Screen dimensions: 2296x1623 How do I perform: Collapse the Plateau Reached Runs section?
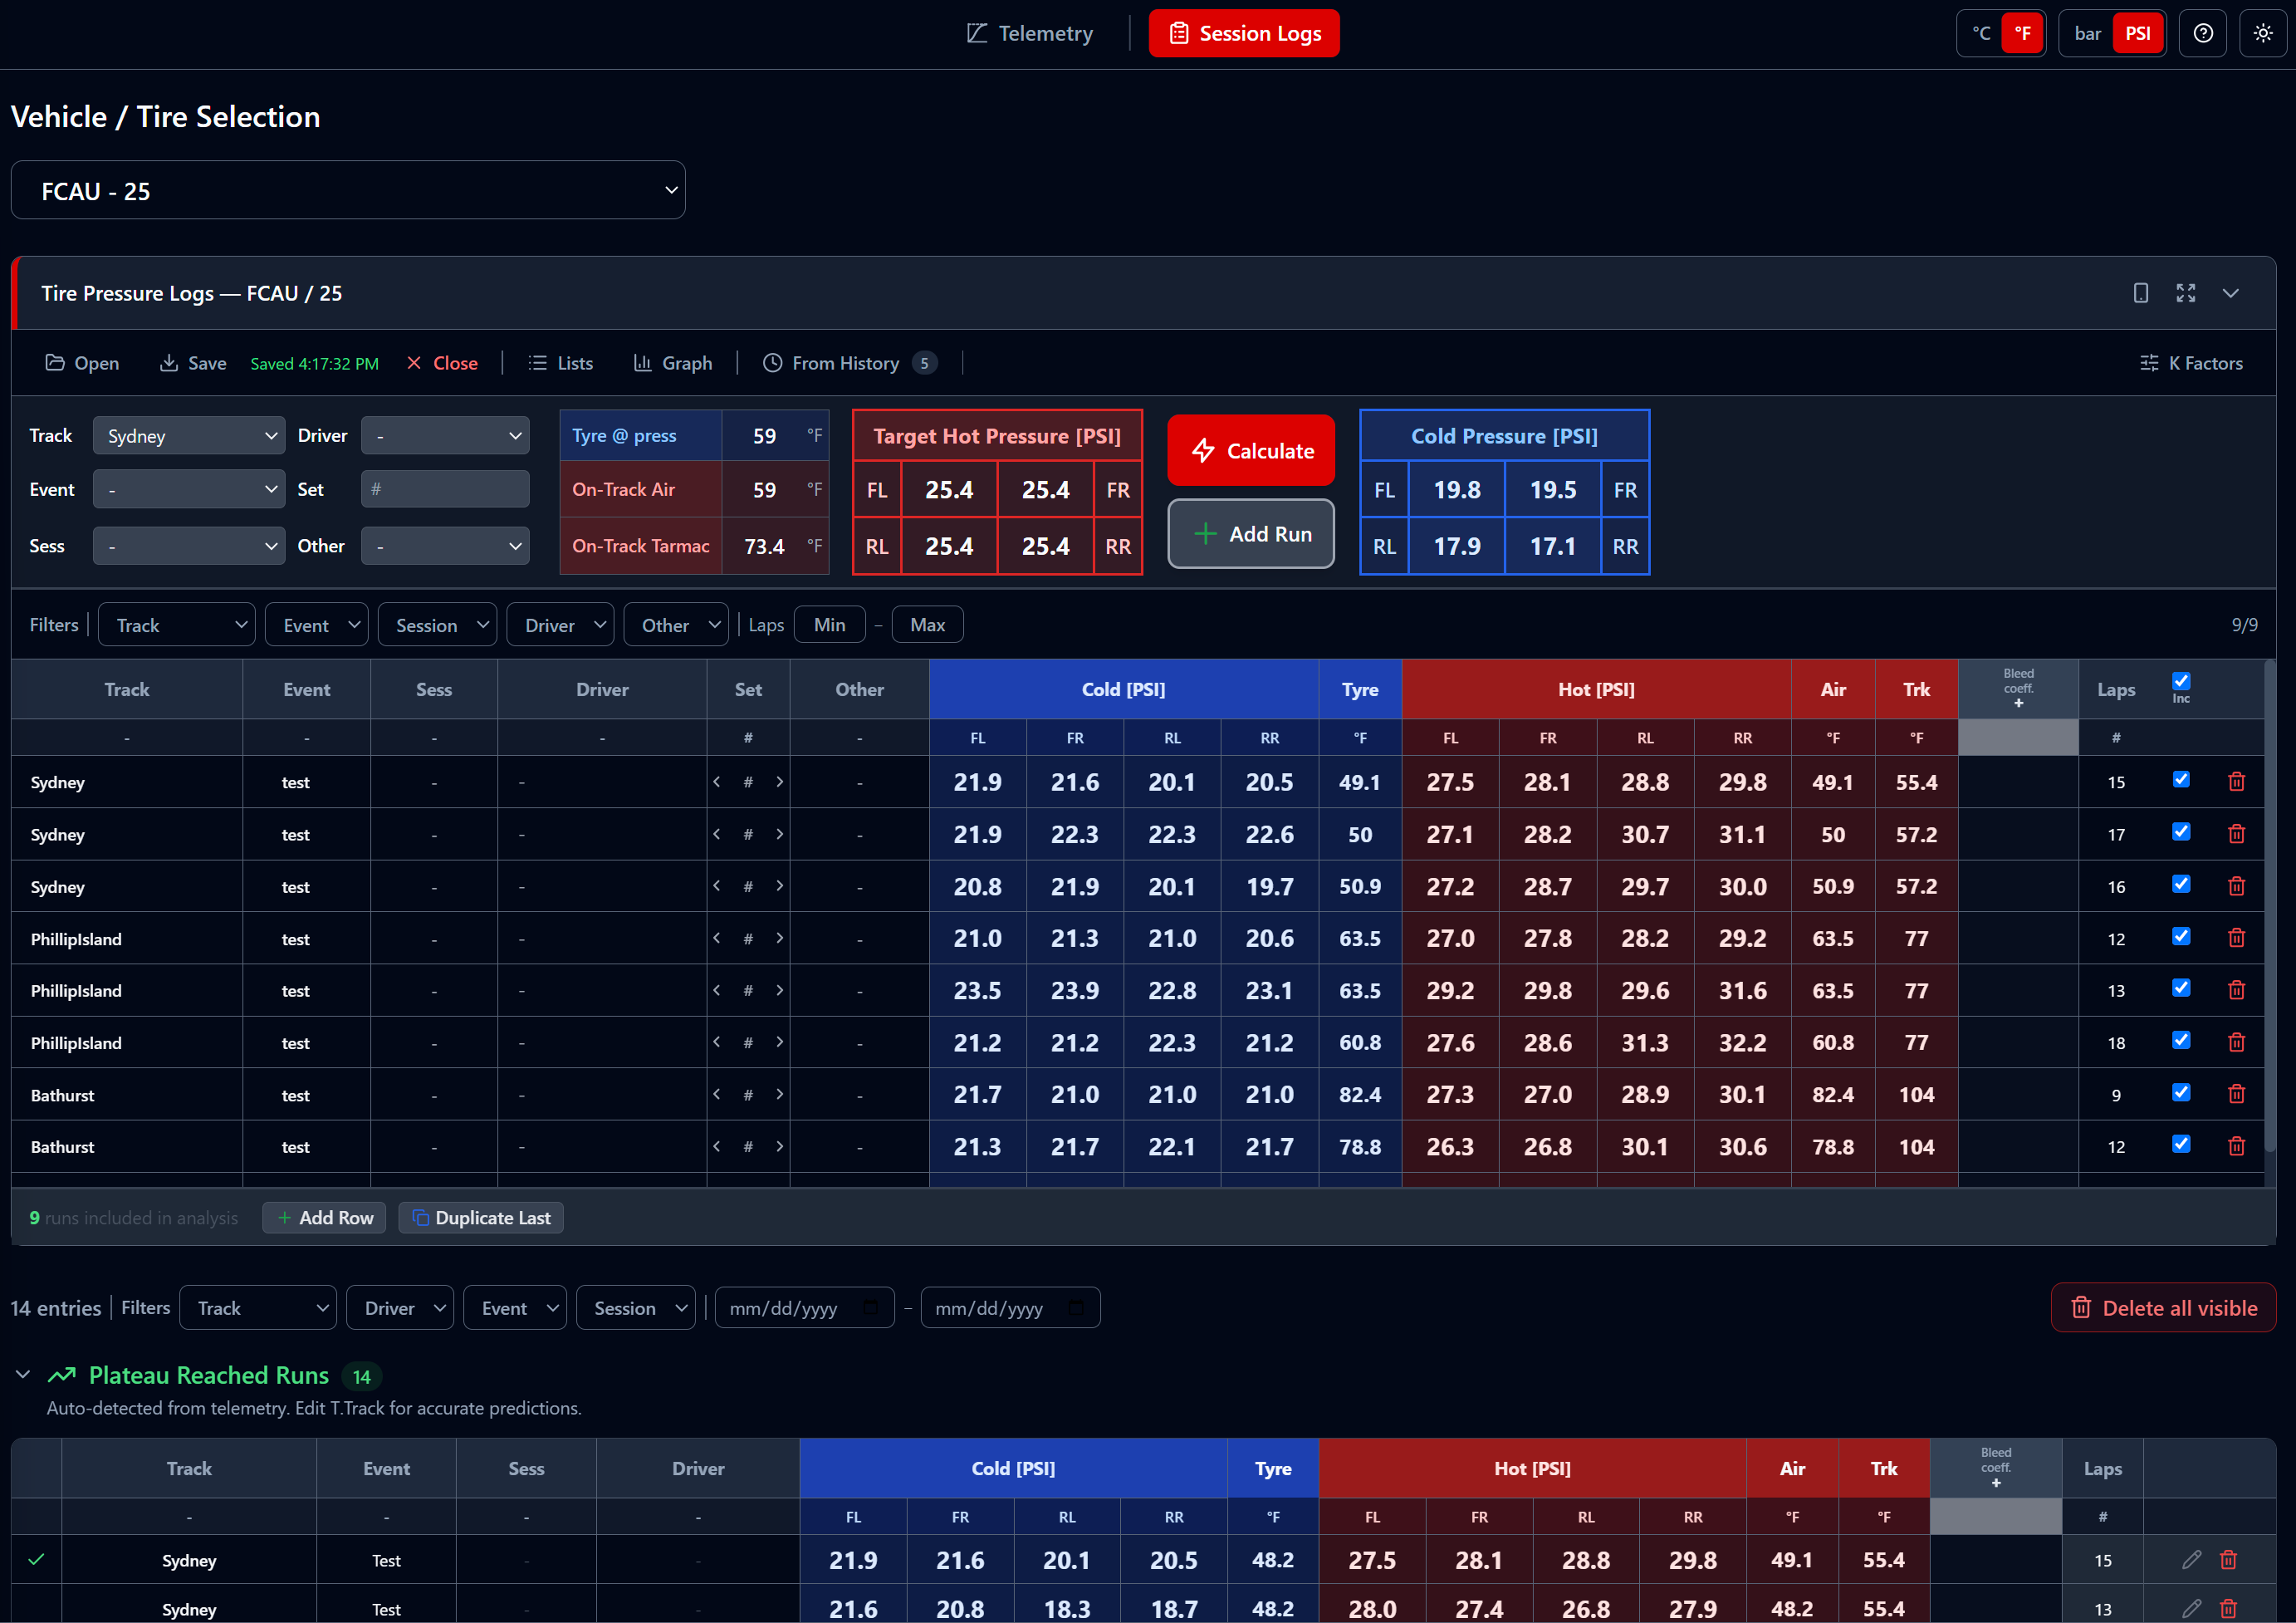coord(23,1375)
